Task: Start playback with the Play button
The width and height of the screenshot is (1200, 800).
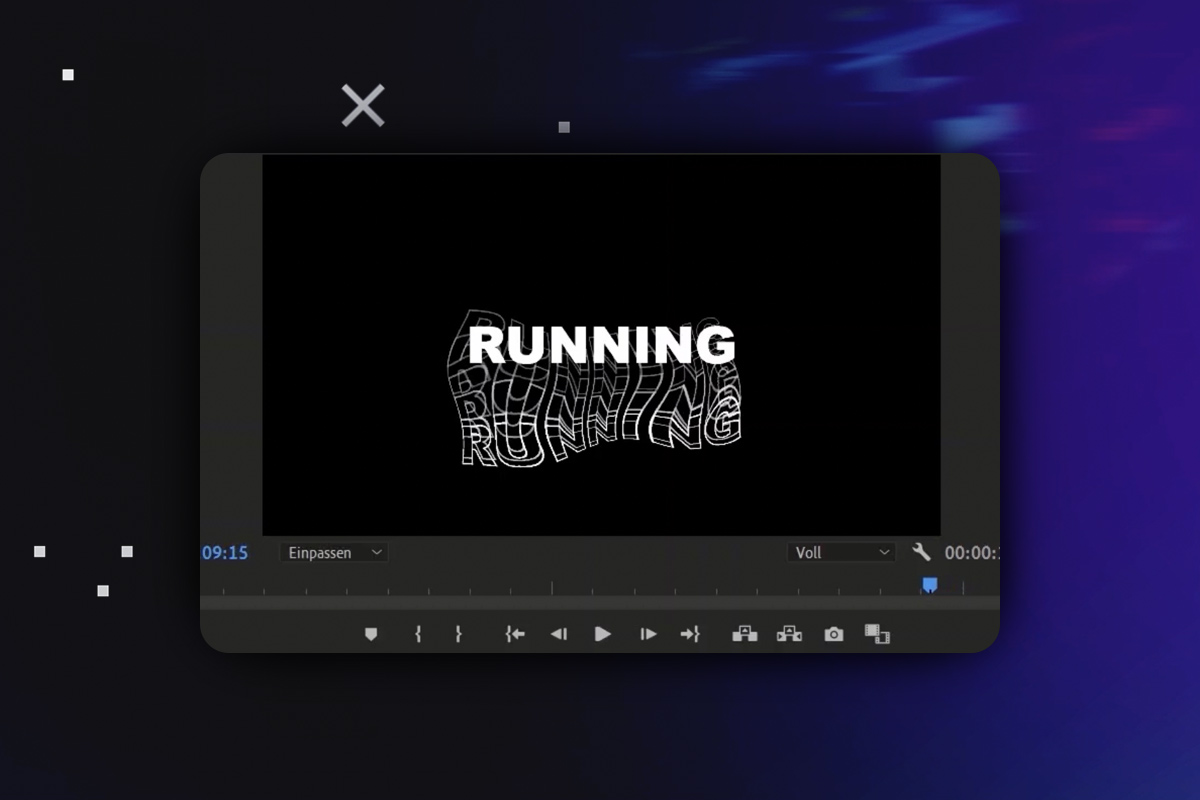Action: 603,634
